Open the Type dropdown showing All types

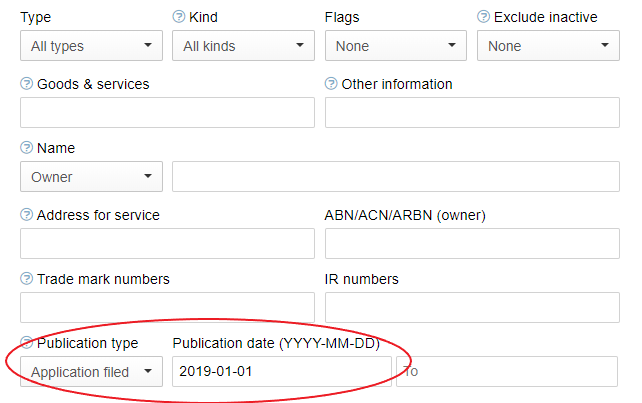click(91, 46)
